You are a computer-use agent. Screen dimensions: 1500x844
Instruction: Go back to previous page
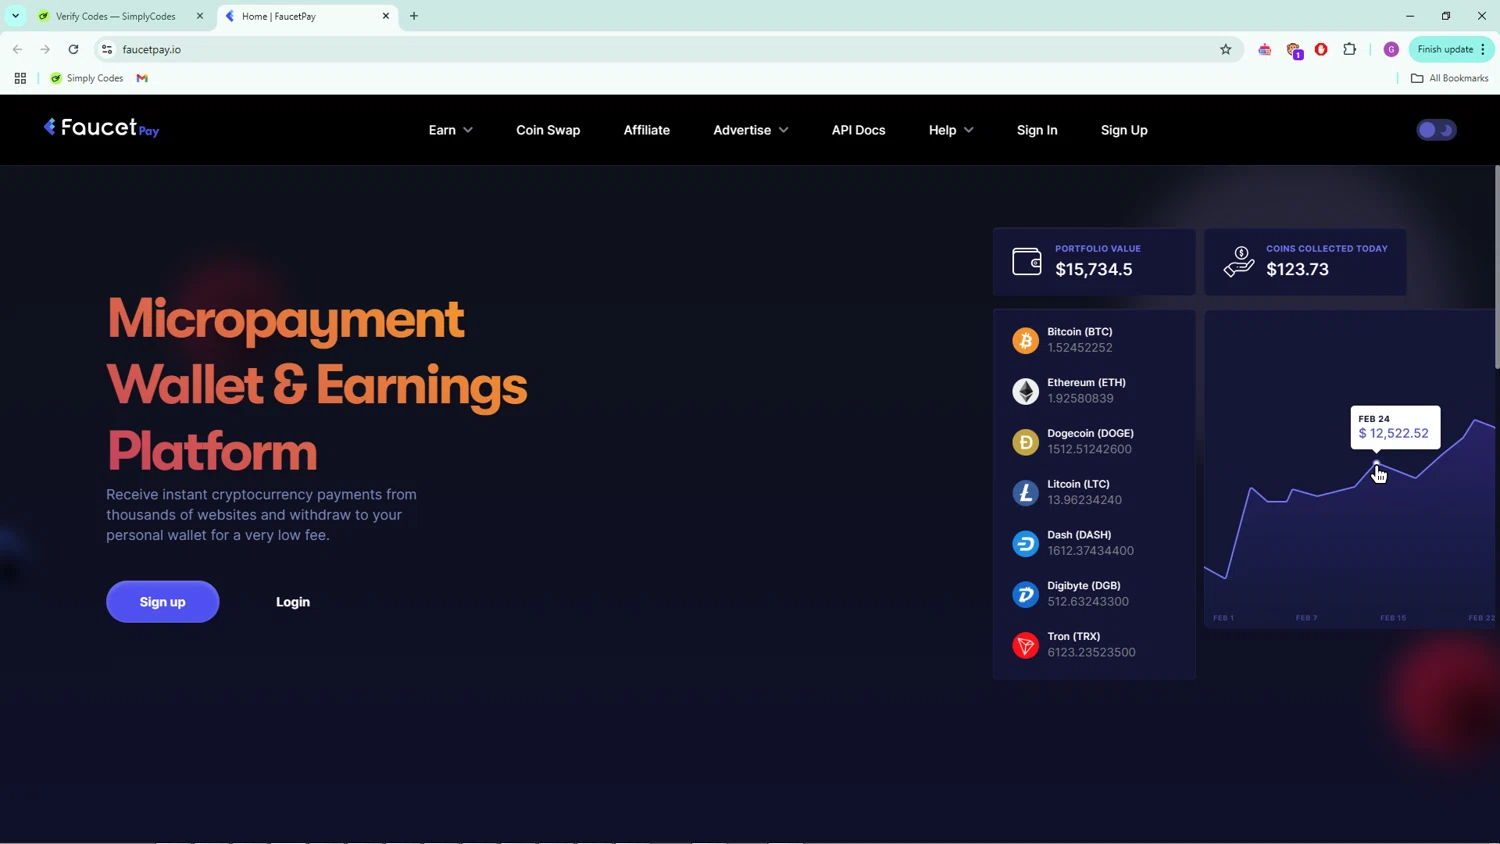click(x=17, y=49)
